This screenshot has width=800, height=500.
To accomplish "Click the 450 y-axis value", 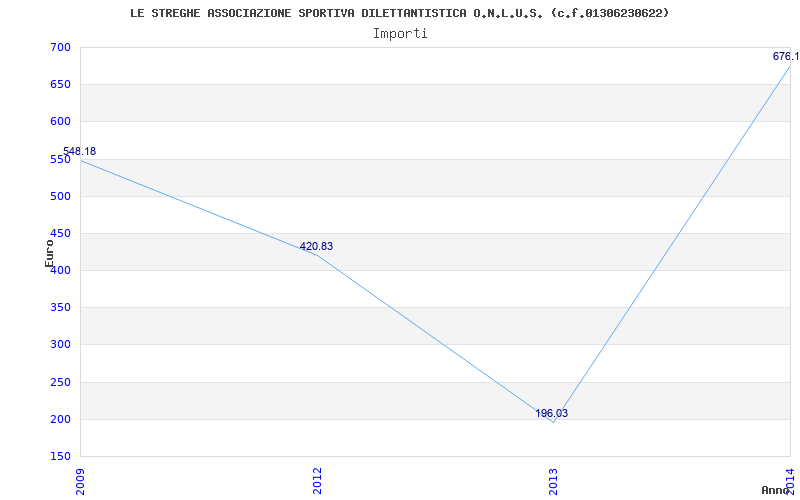I will [x=60, y=234].
